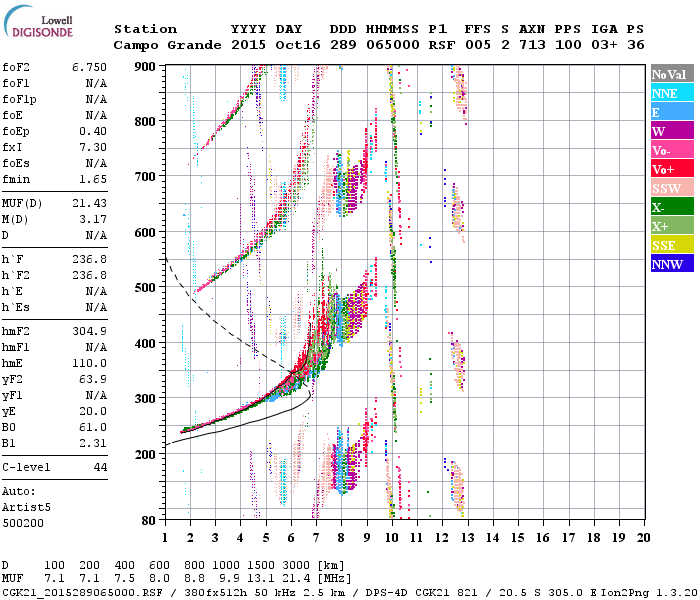Select the NNW dark blue legend swatch
This screenshot has height=600, width=700.
672,263
